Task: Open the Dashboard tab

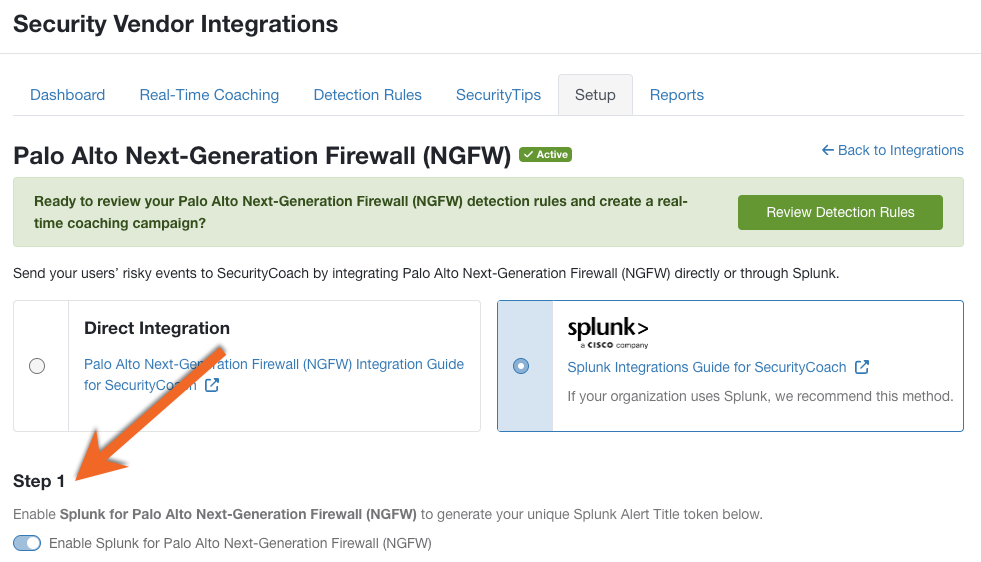Action: (x=68, y=95)
